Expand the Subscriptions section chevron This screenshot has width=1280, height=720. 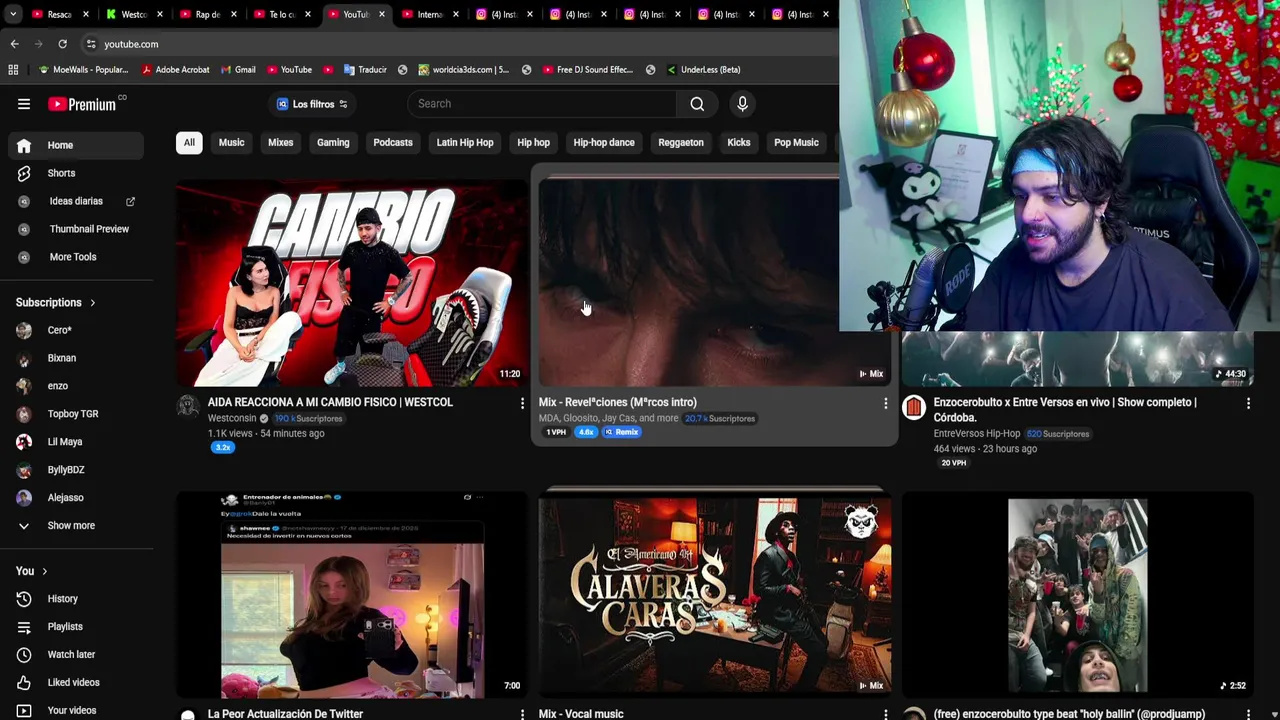point(93,303)
